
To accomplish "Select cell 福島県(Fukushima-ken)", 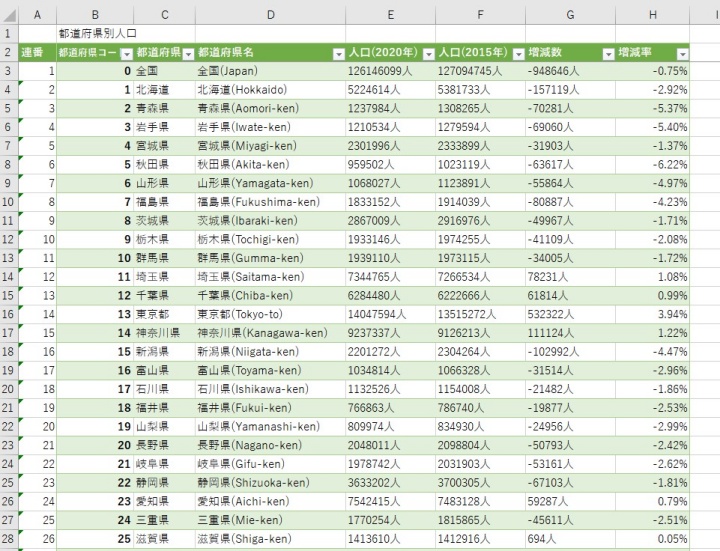I will tap(270, 202).
